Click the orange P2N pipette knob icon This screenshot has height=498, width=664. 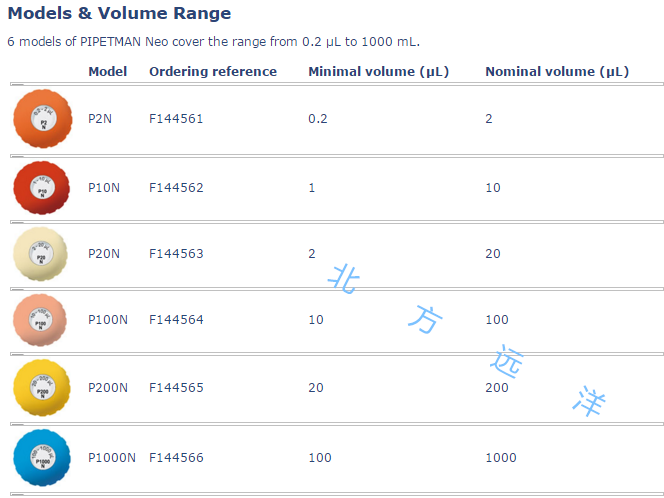point(43,119)
